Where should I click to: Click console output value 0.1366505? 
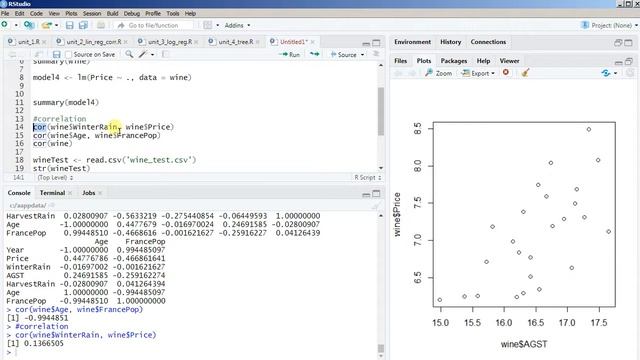click(x=44, y=343)
